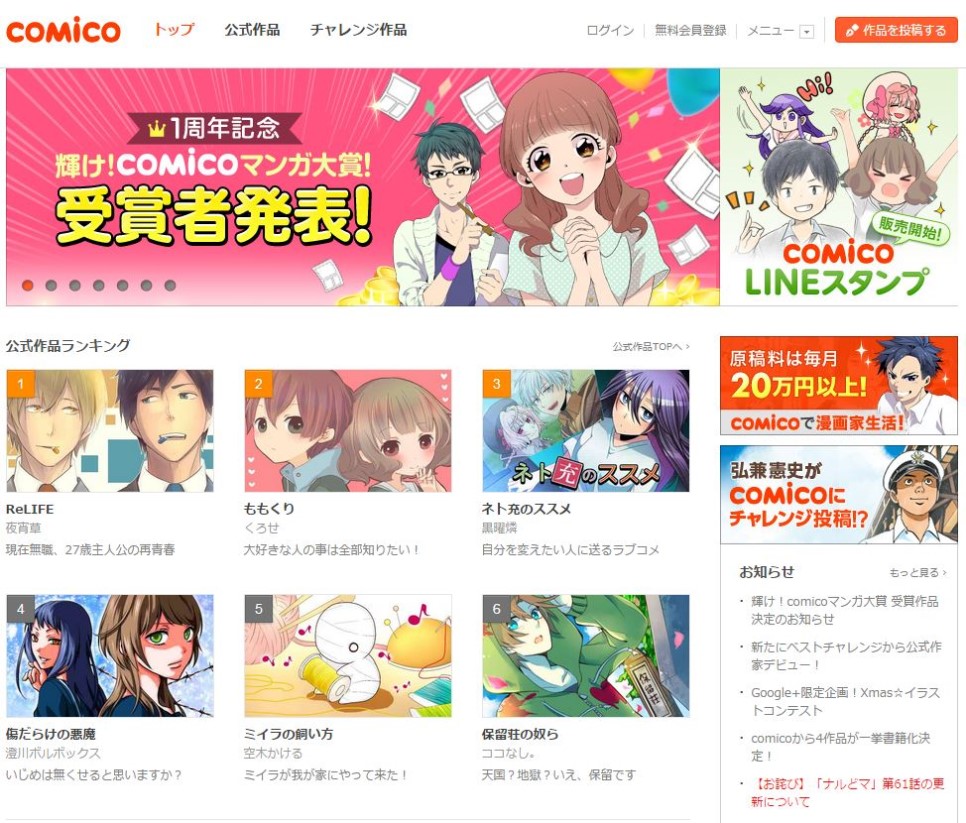Click the ログイン link
This screenshot has height=823, width=966.
pos(610,30)
